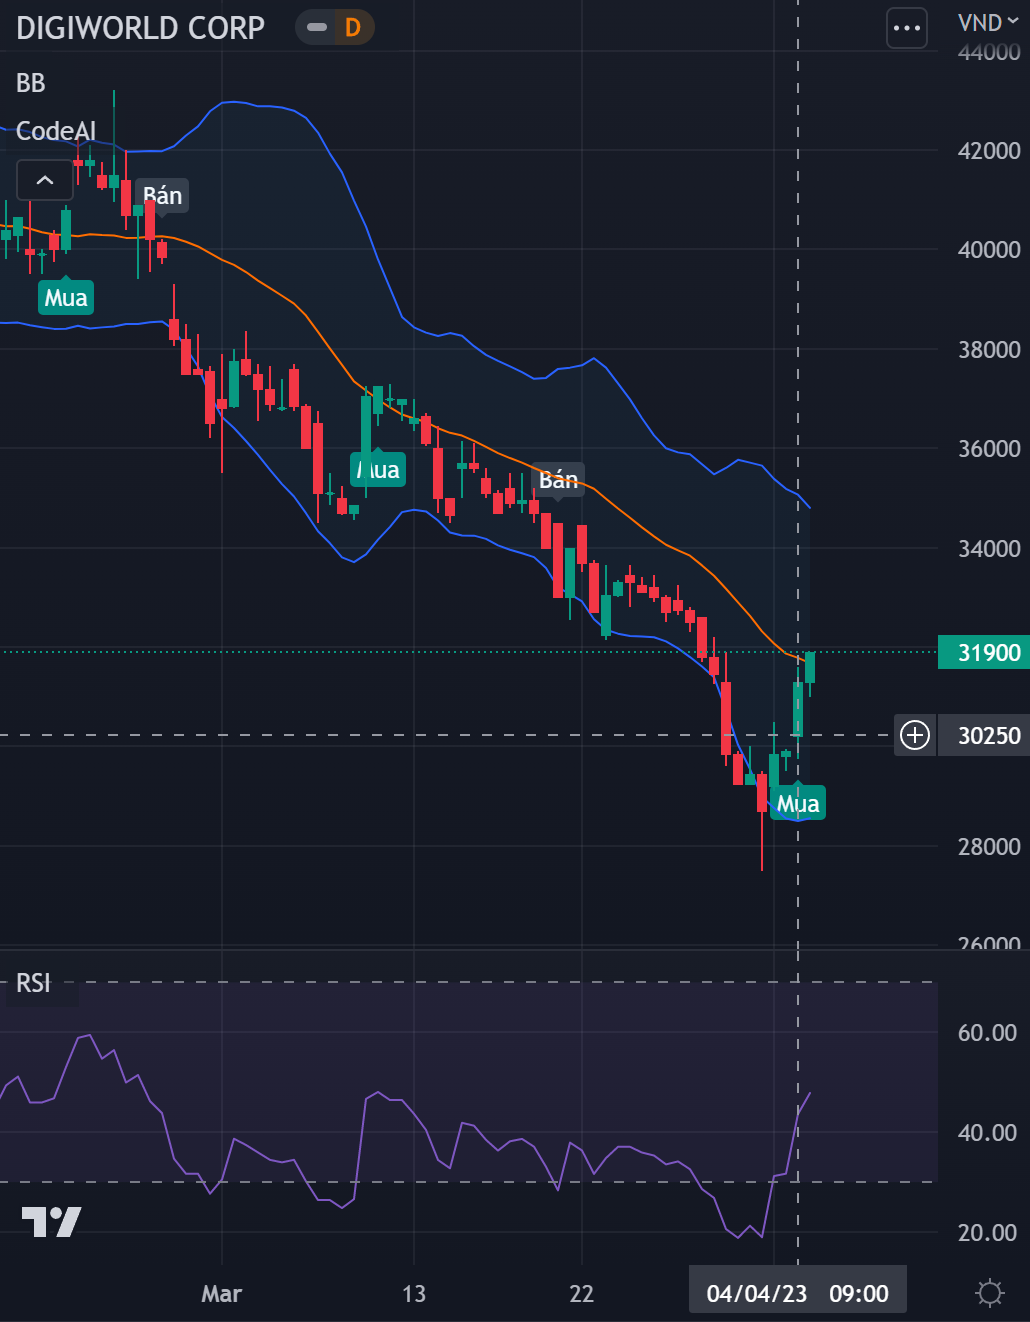The width and height of the screenshot is (1030, 1322).
Task: Click the RSI 60.00 axis label
Action: click(987, 1033)
